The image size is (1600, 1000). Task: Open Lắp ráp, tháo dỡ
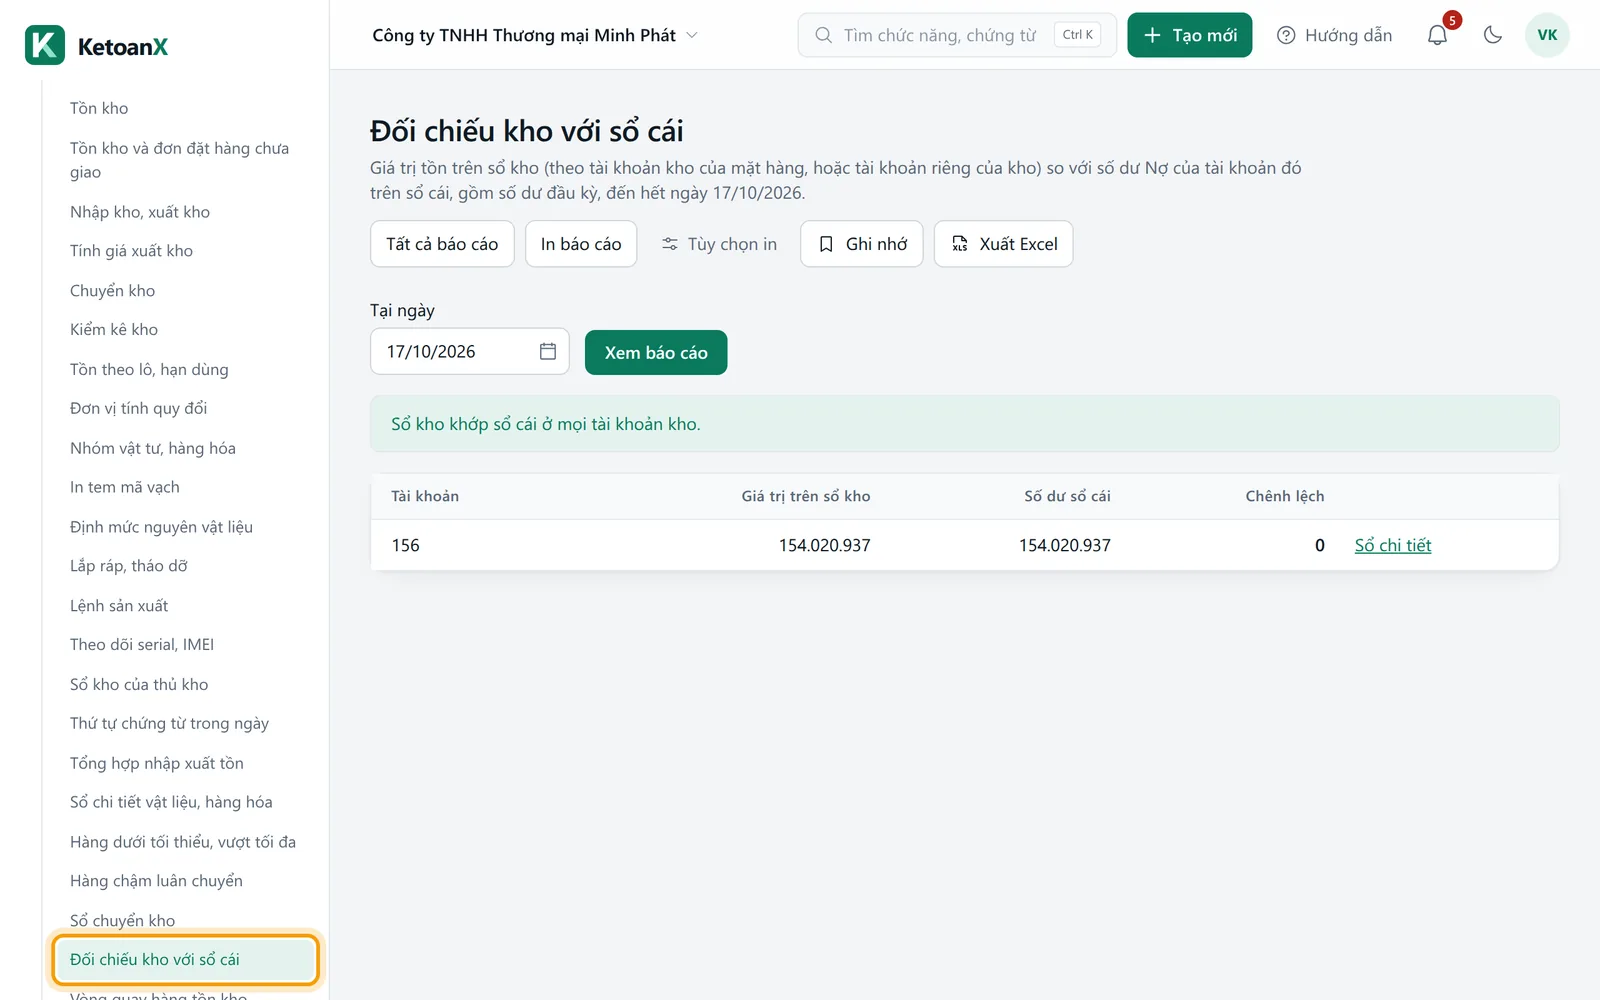coord(129,567)
